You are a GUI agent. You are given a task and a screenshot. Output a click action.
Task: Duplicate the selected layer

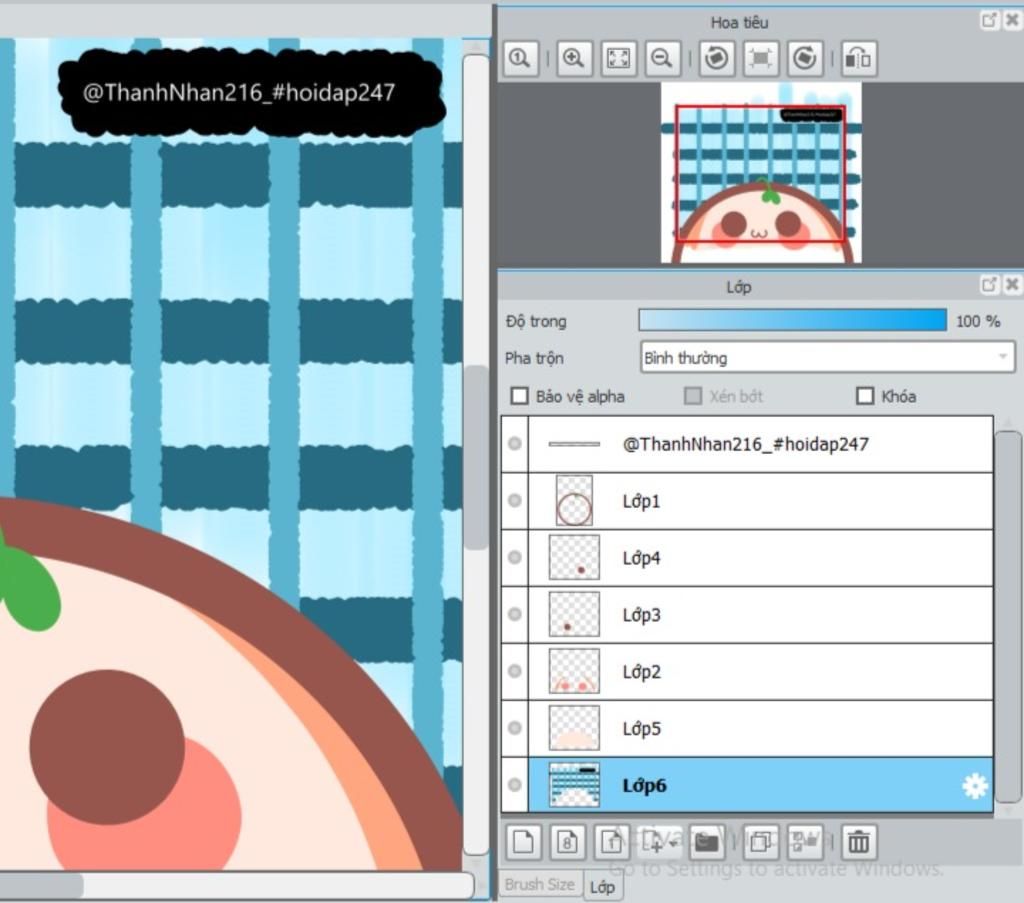tap(761, 842)
